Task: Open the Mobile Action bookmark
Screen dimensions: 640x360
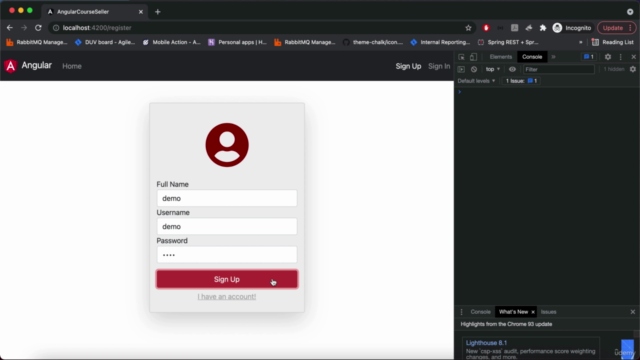Action: (x=171, y=42)
